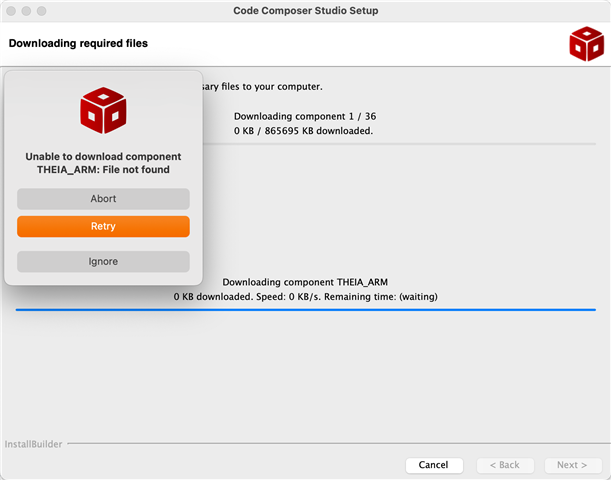Click the Code Composer Studio cube logo in header

[584, 44]
